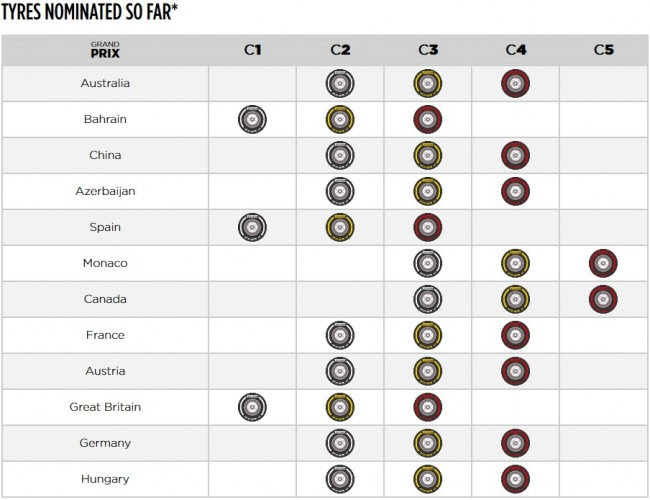Click the yellow tyre for Monaco C4

[516, 264]
